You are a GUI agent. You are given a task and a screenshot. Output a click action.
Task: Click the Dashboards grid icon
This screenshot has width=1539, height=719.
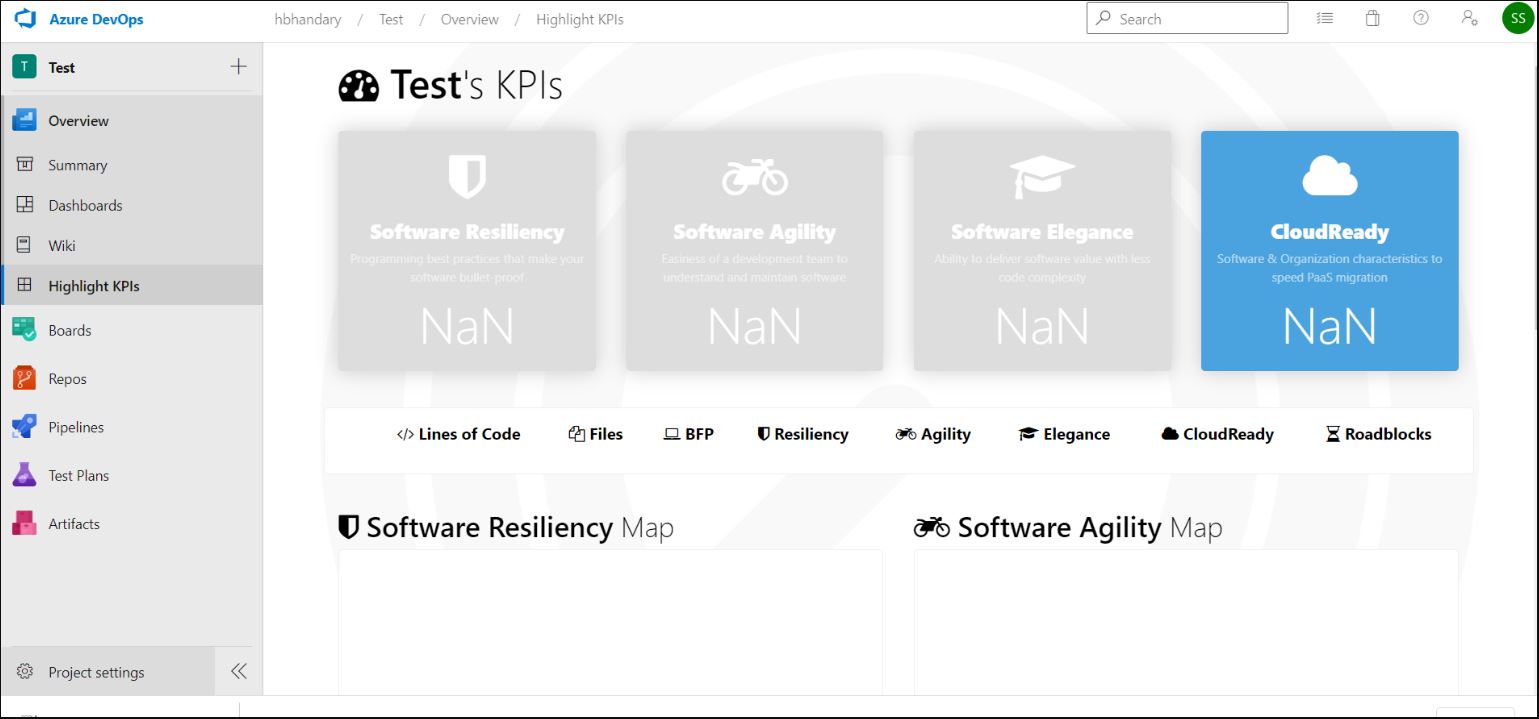25,205
